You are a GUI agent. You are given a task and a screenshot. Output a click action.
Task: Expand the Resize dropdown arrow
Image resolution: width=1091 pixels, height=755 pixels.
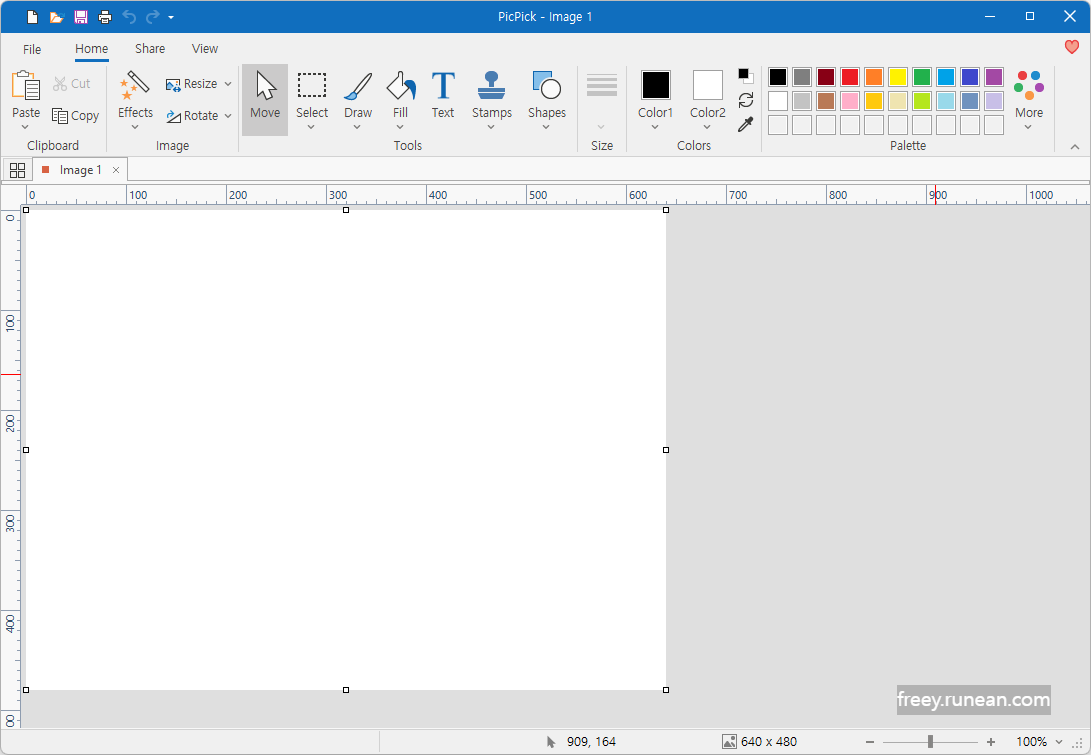[x=228, y=84]
